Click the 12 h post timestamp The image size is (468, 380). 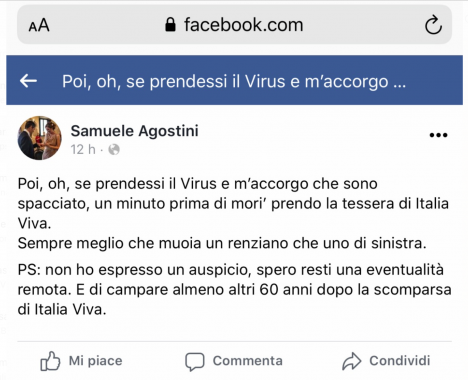coord(83,150)
